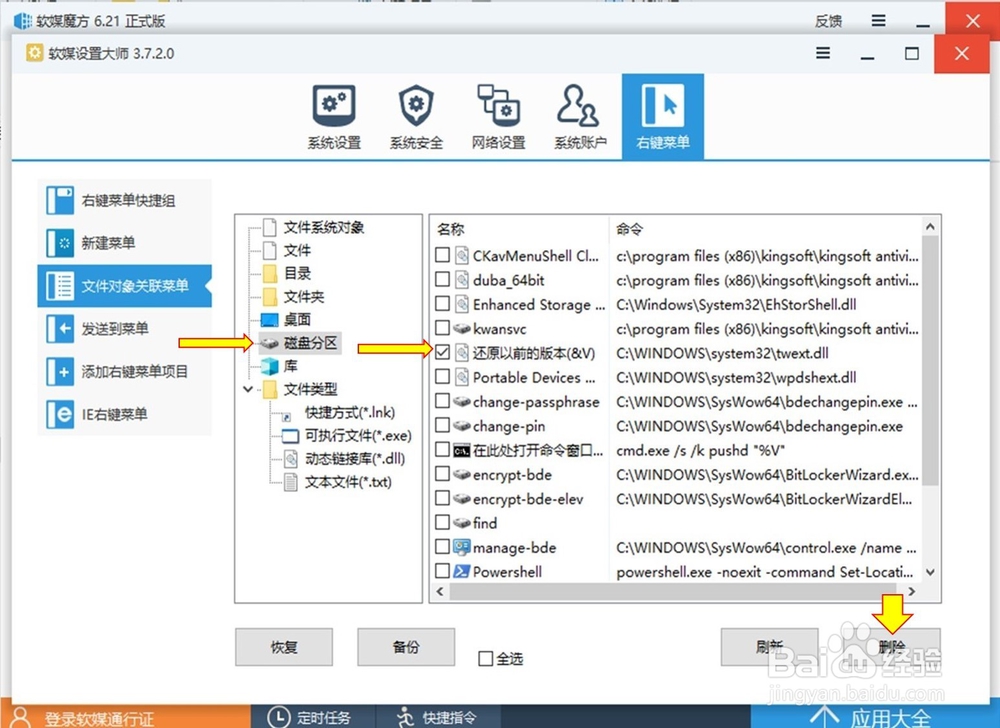1000x728 pixels.
Task: Click the 备份 backup button
Action: point(405,647)
